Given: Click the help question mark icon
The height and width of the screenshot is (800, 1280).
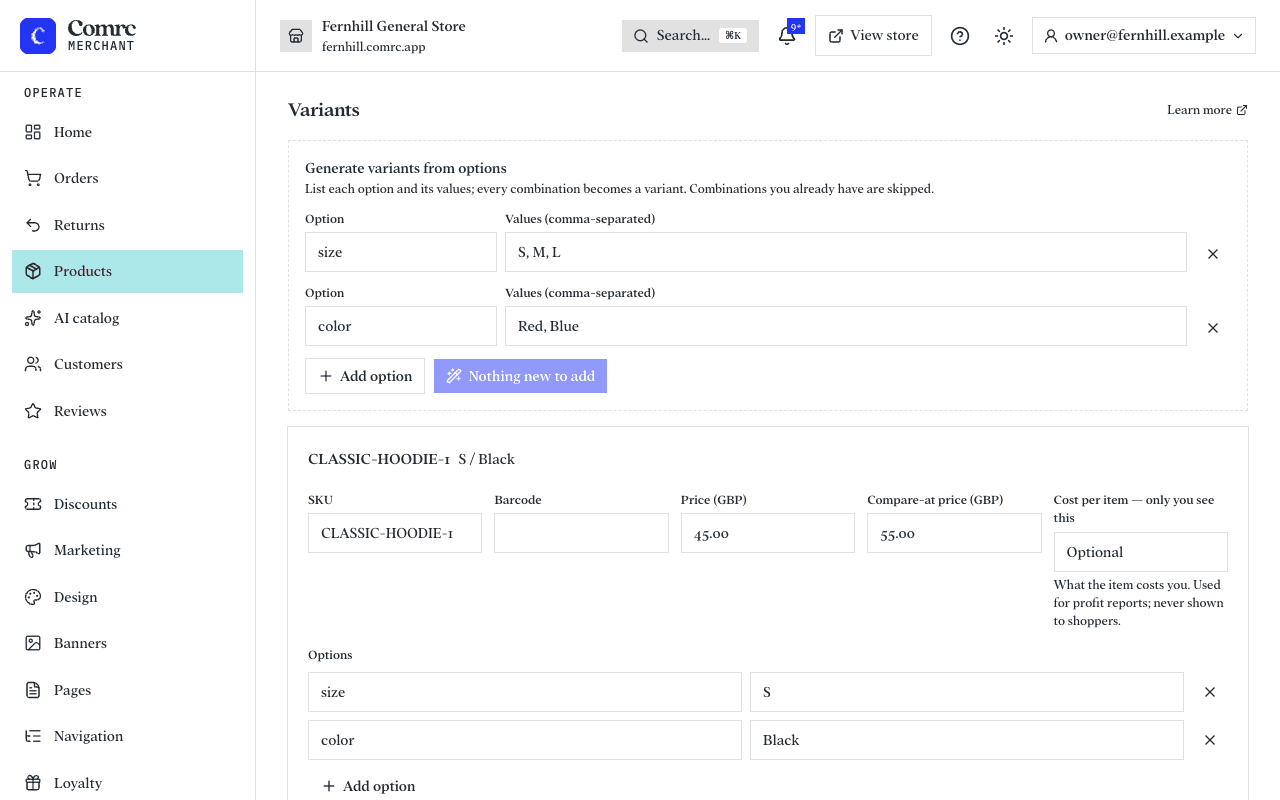Looking at the screenshot, I should click(x=960, y=36).
